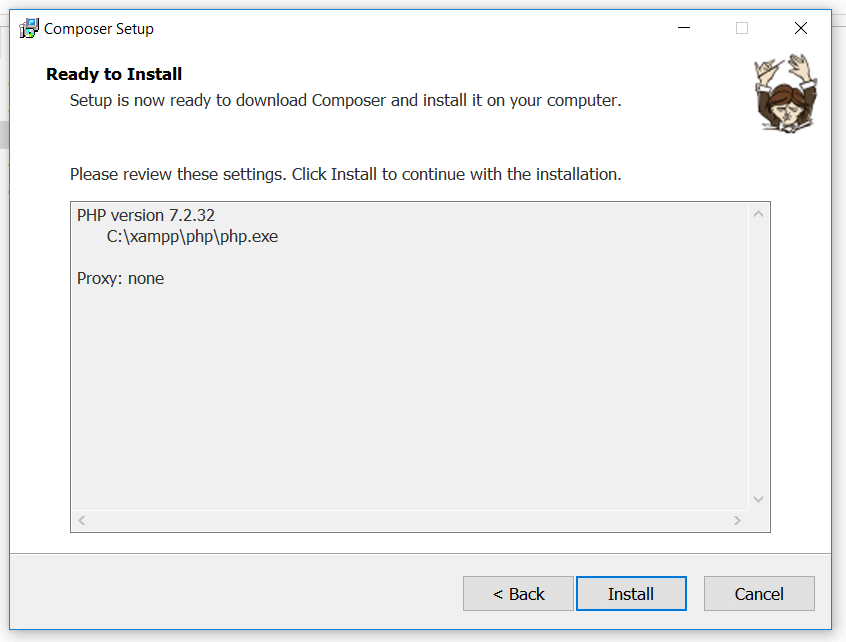Click the settings box scroll-down arrow
Screen dimensions: 846x642
(758, 499)
